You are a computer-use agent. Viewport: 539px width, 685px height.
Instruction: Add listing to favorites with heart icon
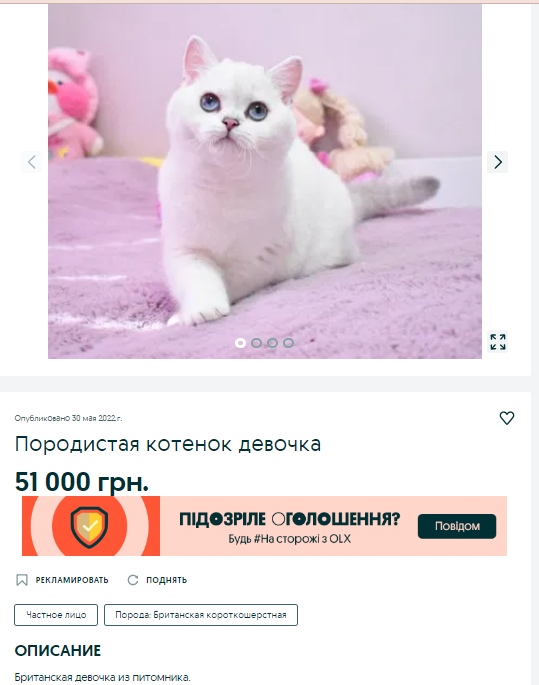(x=507, y=418)
